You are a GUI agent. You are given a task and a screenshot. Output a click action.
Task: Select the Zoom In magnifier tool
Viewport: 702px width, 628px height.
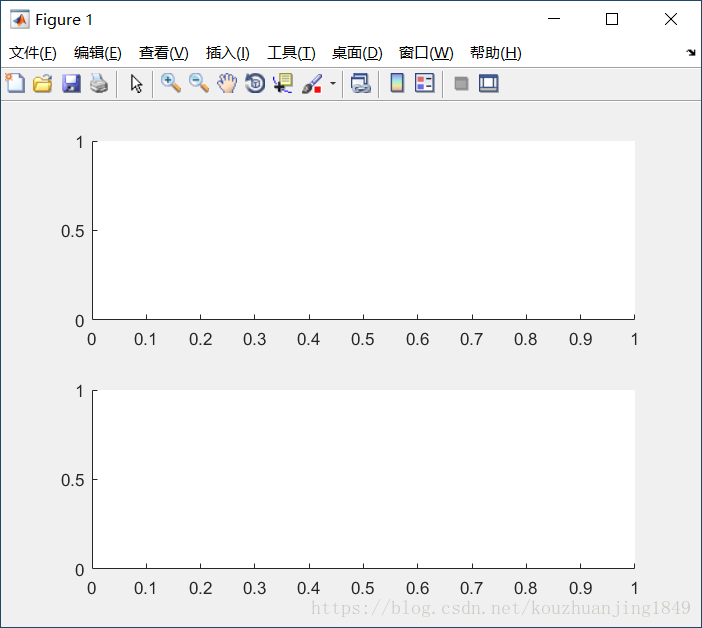[x=171, y=84]
